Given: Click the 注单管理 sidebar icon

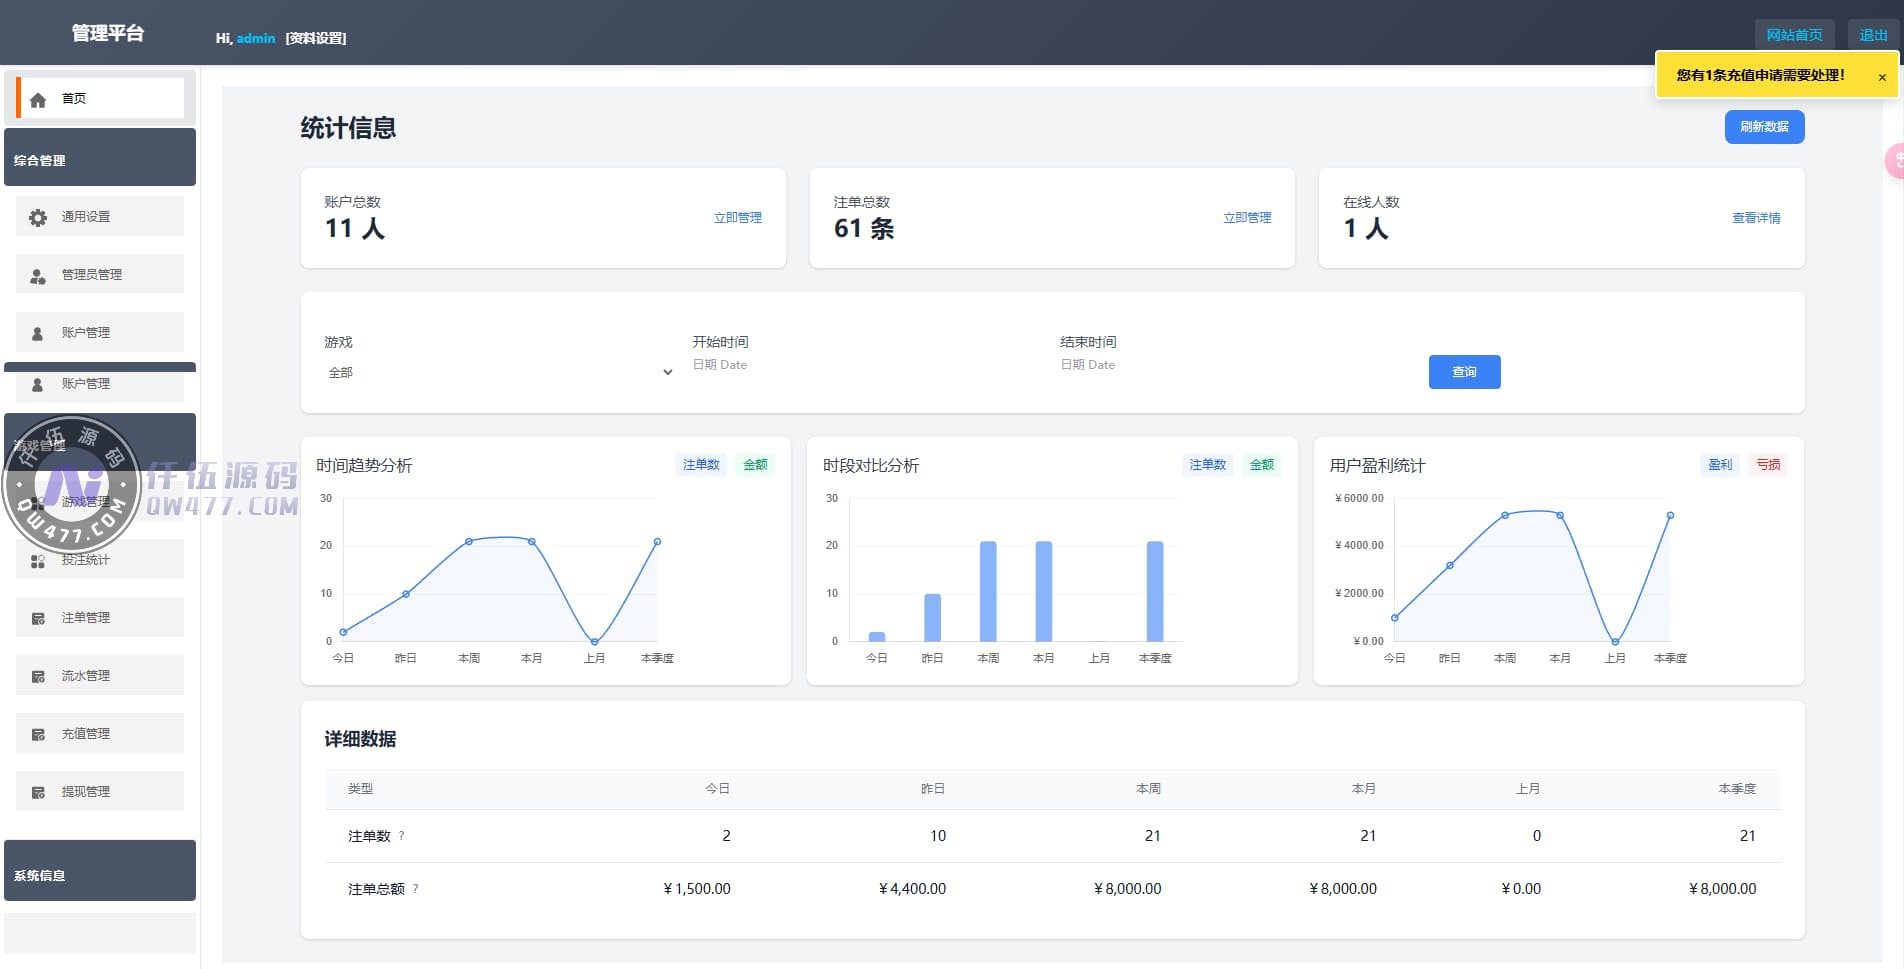Looking at the screenshot, I should [38, 619].
